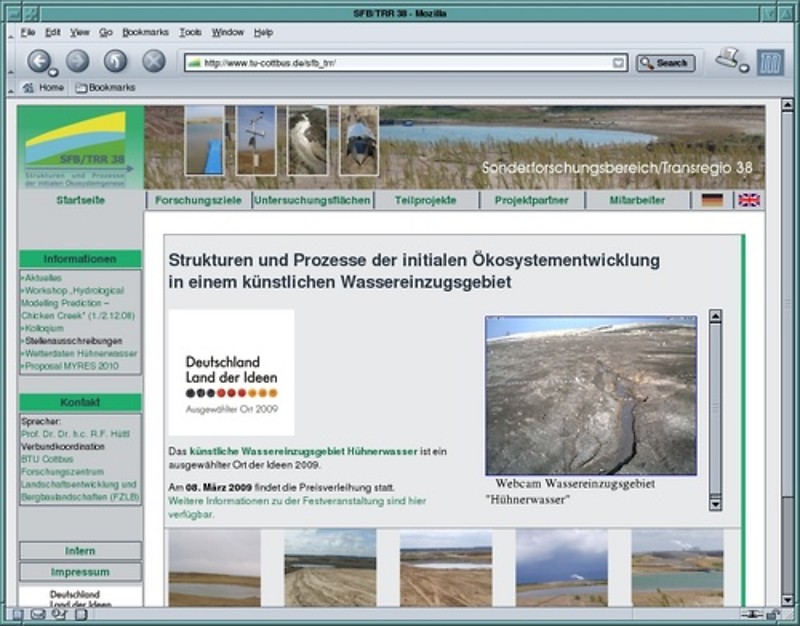Image resolution: width=800 pixels, height=626 pixels.
Task: Open Proposal MYRES 2010 link
Action: coord(70,366)
